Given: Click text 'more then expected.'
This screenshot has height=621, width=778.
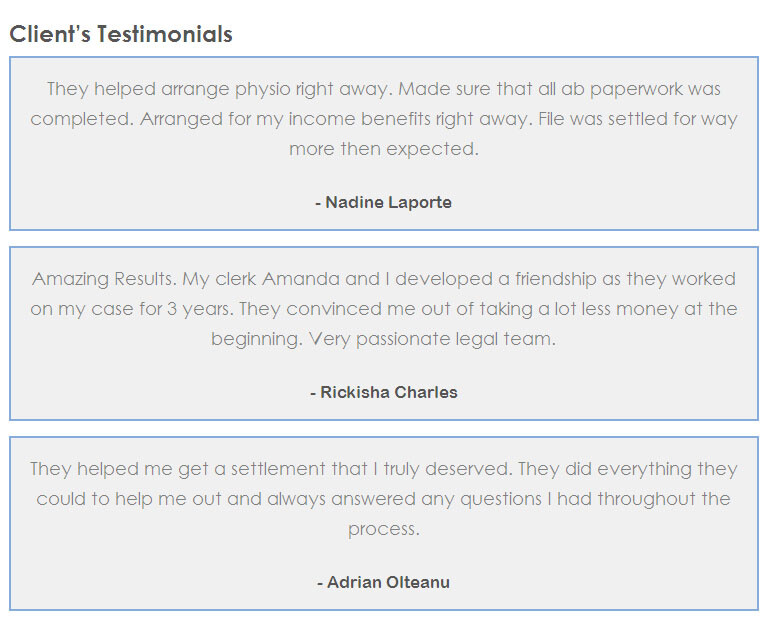Looking at the screenshot, I should pyautogui.click(x=384, y=149).
